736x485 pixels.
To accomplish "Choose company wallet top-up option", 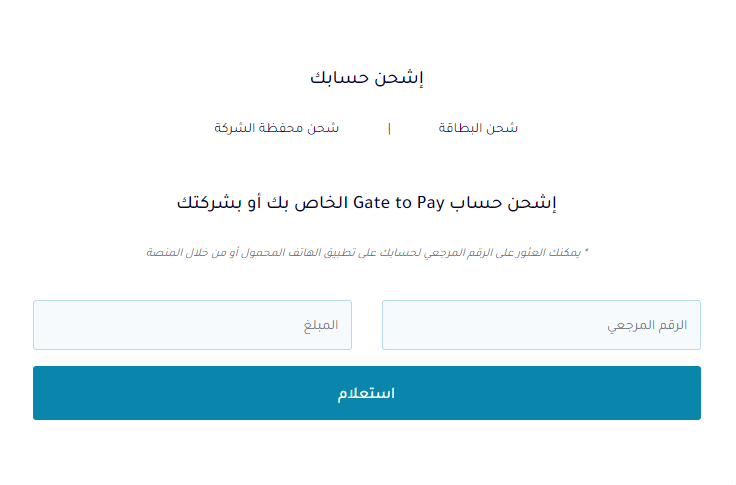I will point(276,128).
